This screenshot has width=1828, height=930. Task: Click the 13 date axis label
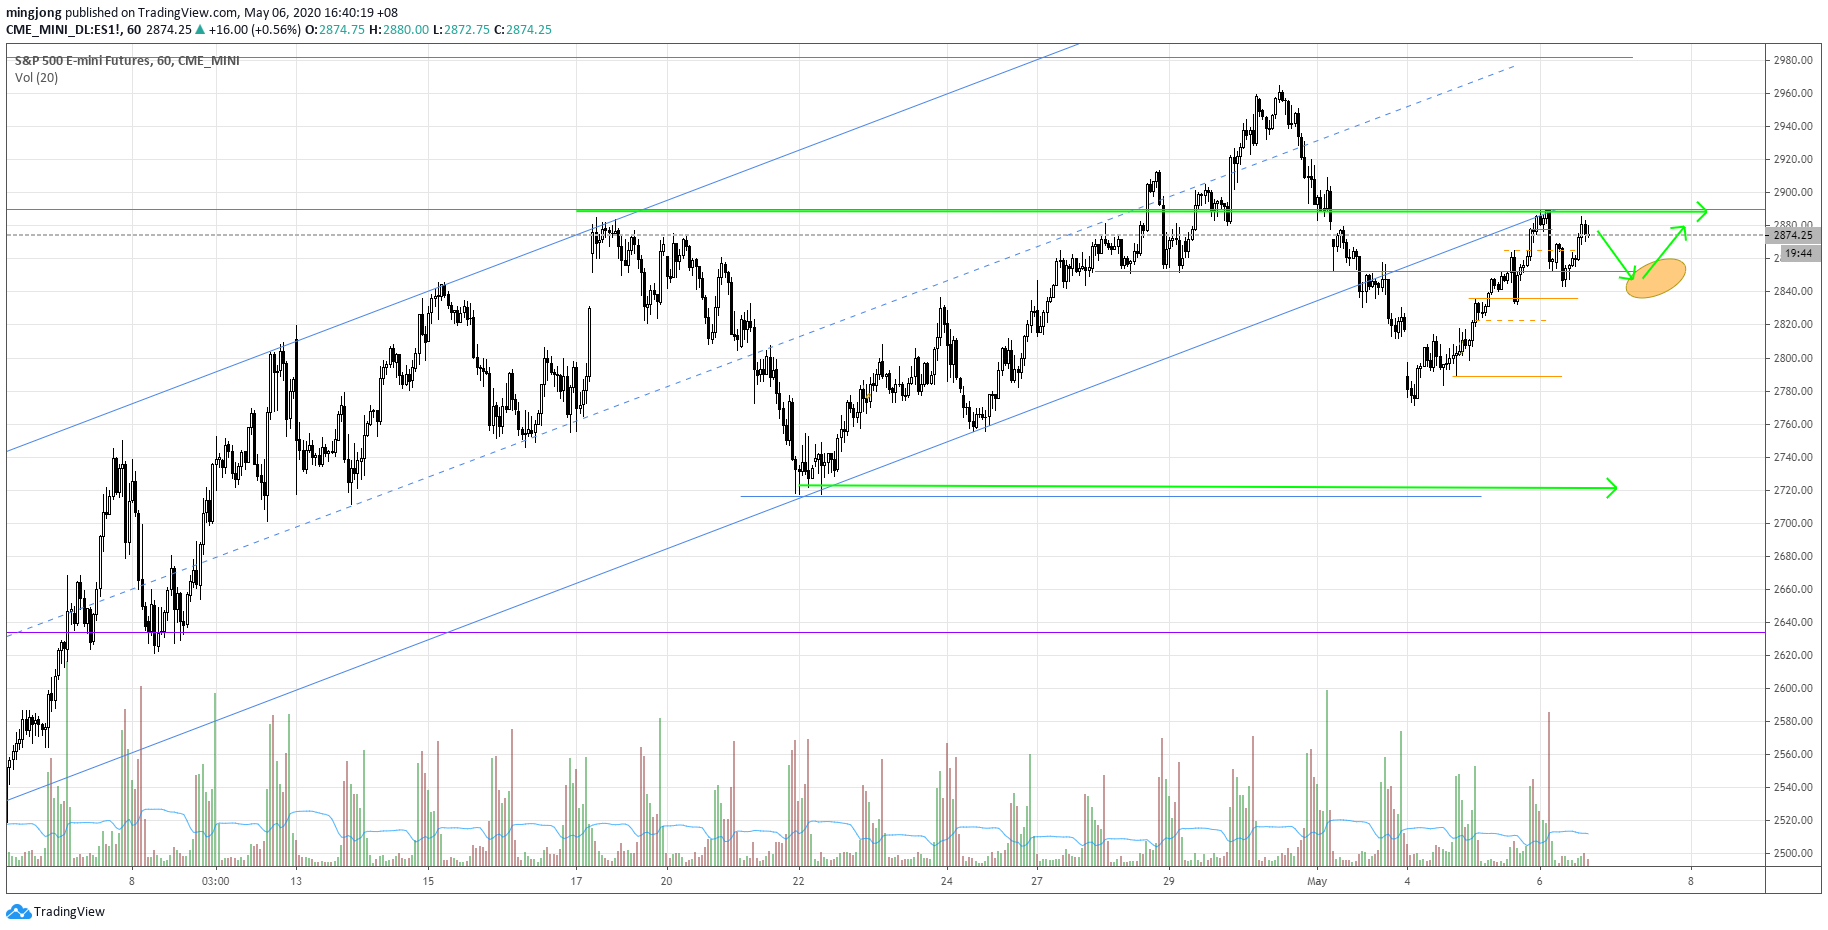coord(296,881)
